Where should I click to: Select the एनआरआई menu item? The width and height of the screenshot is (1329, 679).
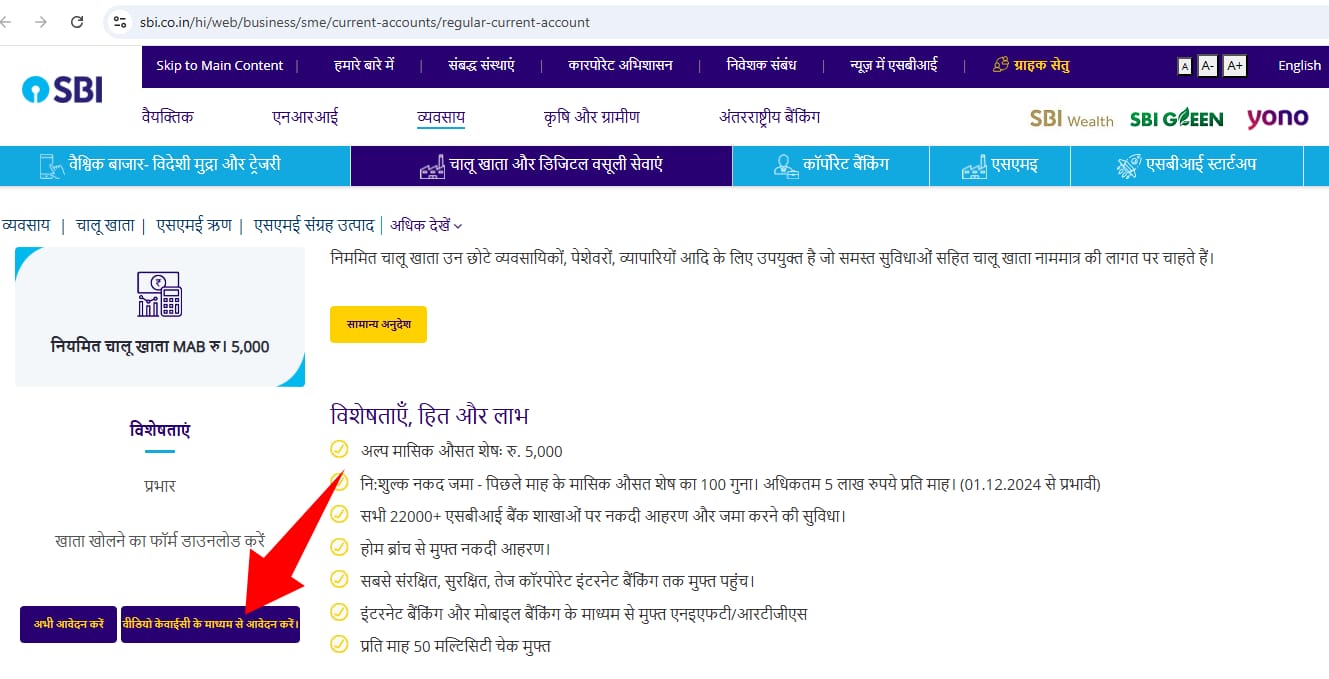coord(305,117)
